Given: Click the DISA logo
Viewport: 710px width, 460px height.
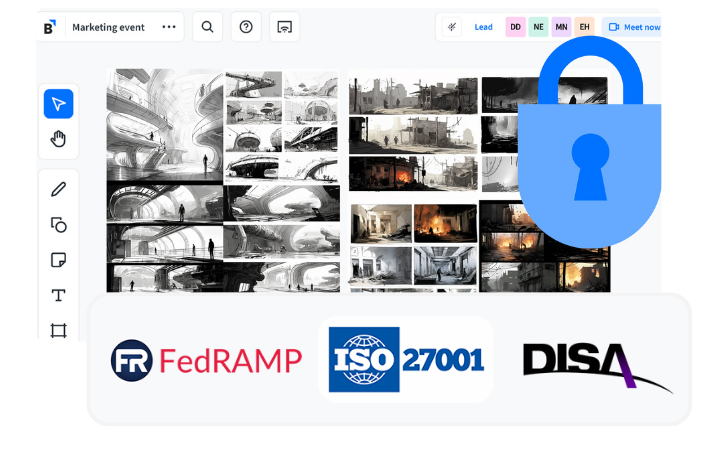Looking at the screenshot, I should pyautogui.click(x=597, y=366).
